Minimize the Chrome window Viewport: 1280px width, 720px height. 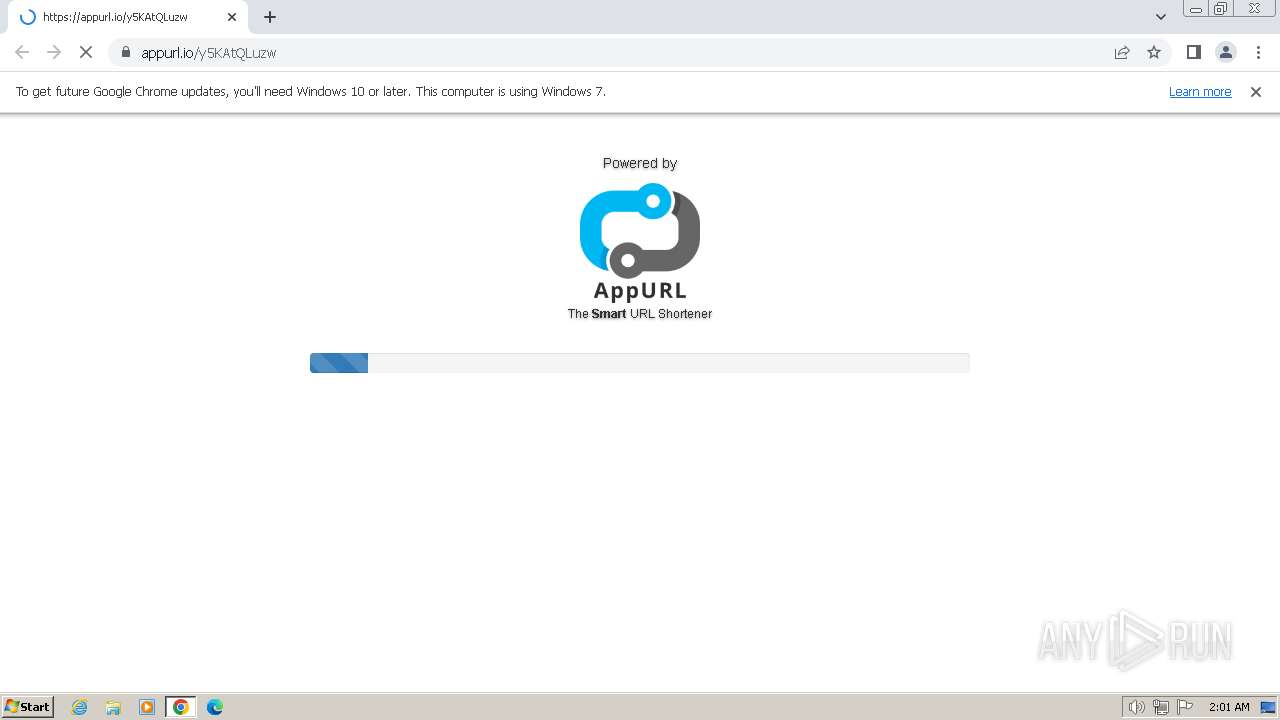point(1195,9)
